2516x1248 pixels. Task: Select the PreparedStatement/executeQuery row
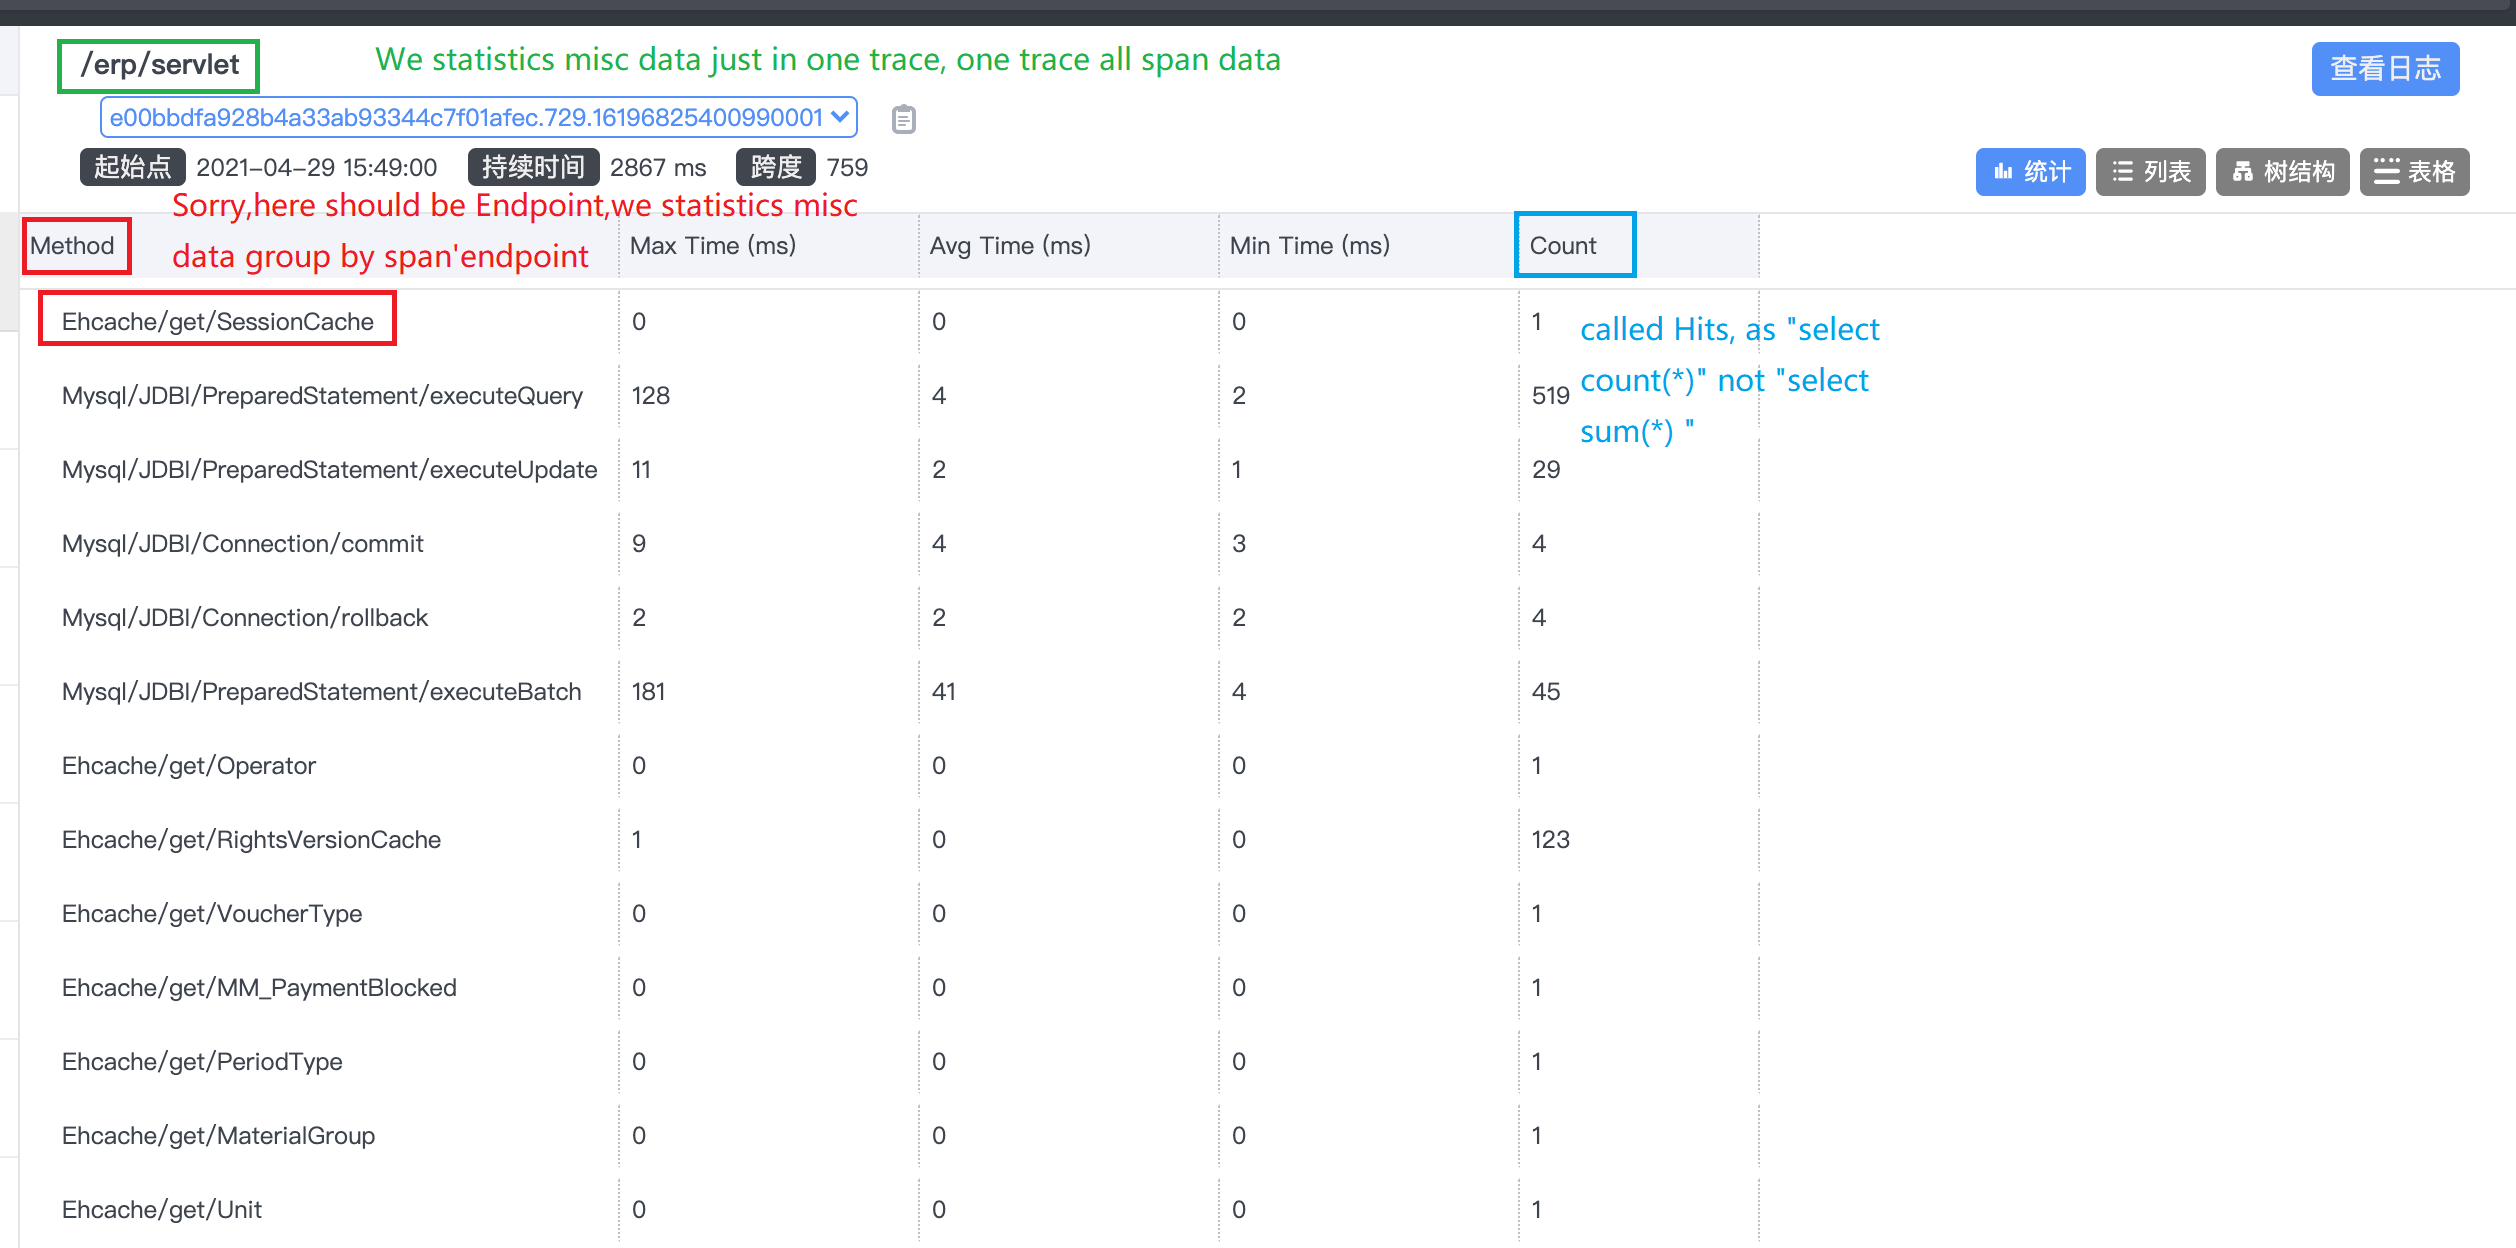(x=322, y=396)
